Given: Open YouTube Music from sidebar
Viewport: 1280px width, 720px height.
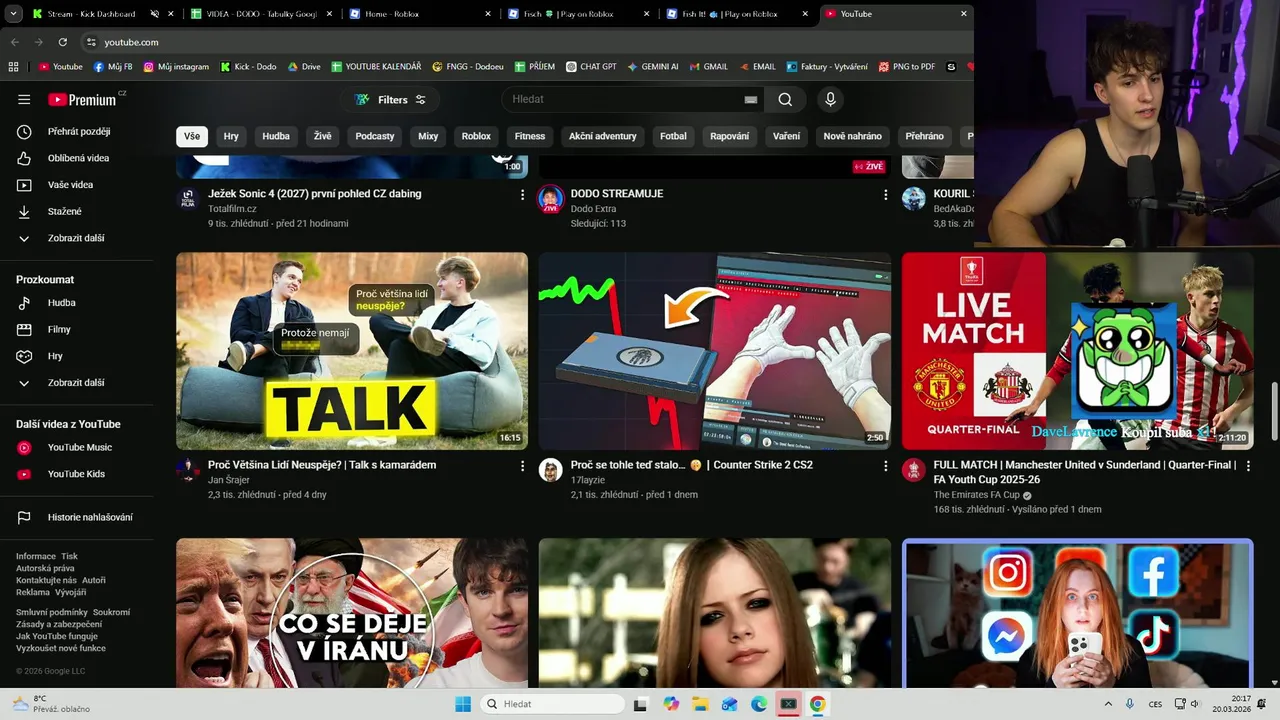Looking at the screenshot, I should pyautogui.click(x=77, y=448).
